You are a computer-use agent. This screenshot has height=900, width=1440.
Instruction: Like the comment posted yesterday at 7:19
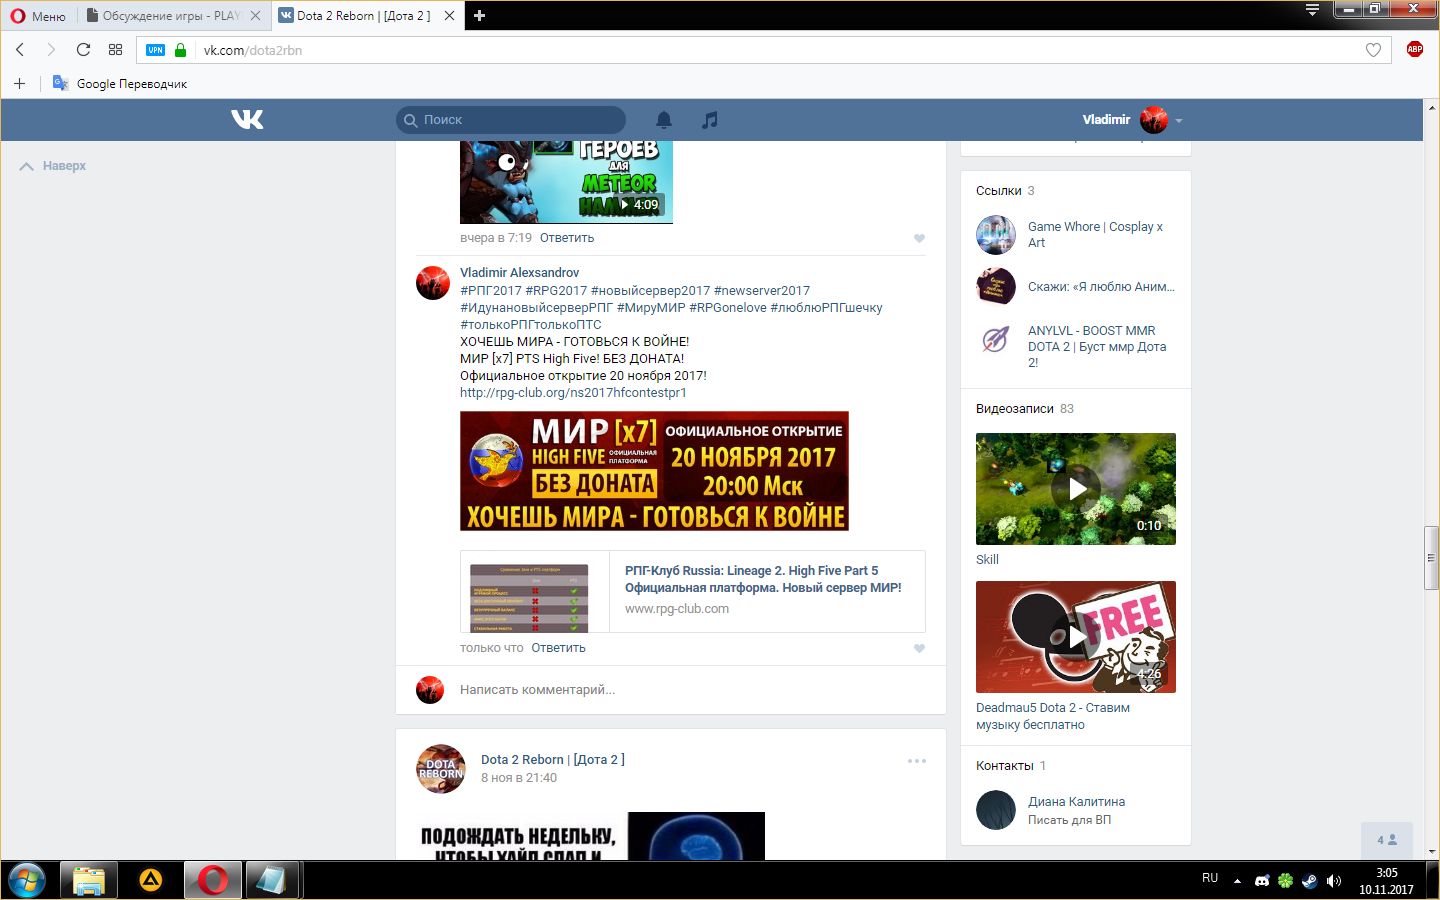coord(919,238)
